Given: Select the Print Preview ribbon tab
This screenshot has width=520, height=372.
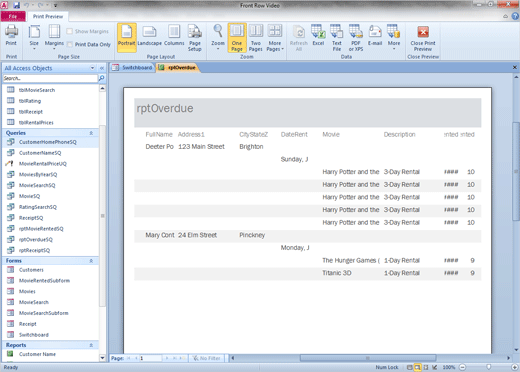Looking at the screenshot, I should click(x=48, y=16).
